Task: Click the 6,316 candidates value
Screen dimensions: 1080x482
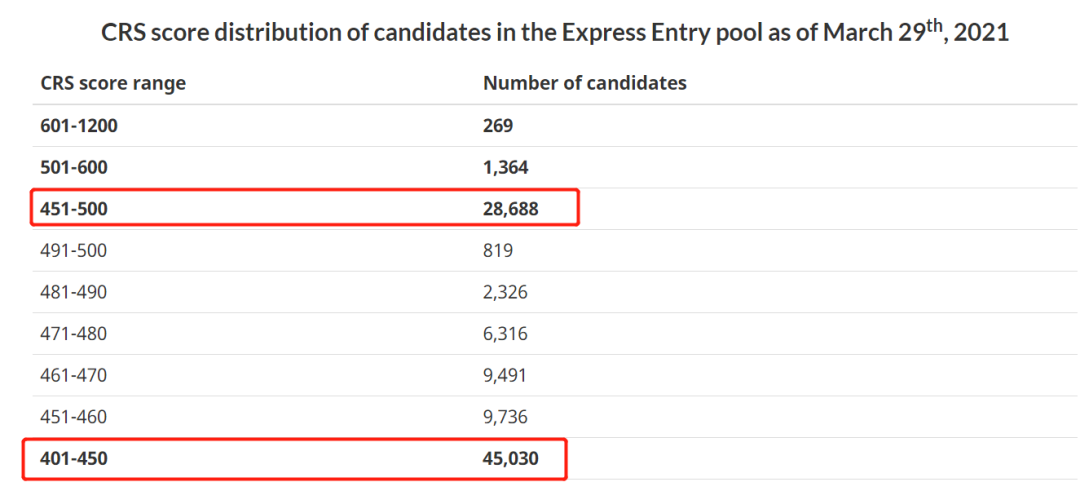Action: pos(506,334)
